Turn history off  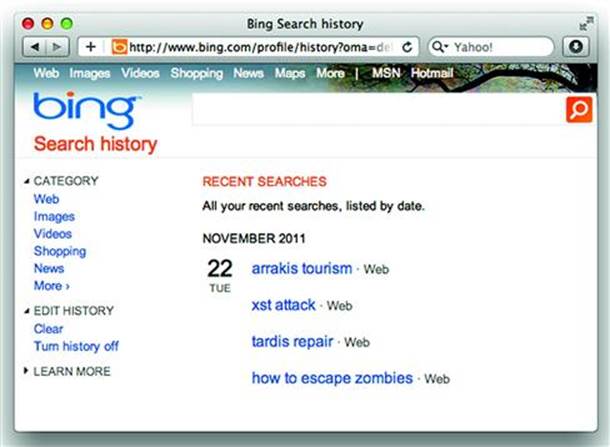[x=76, y=346]
